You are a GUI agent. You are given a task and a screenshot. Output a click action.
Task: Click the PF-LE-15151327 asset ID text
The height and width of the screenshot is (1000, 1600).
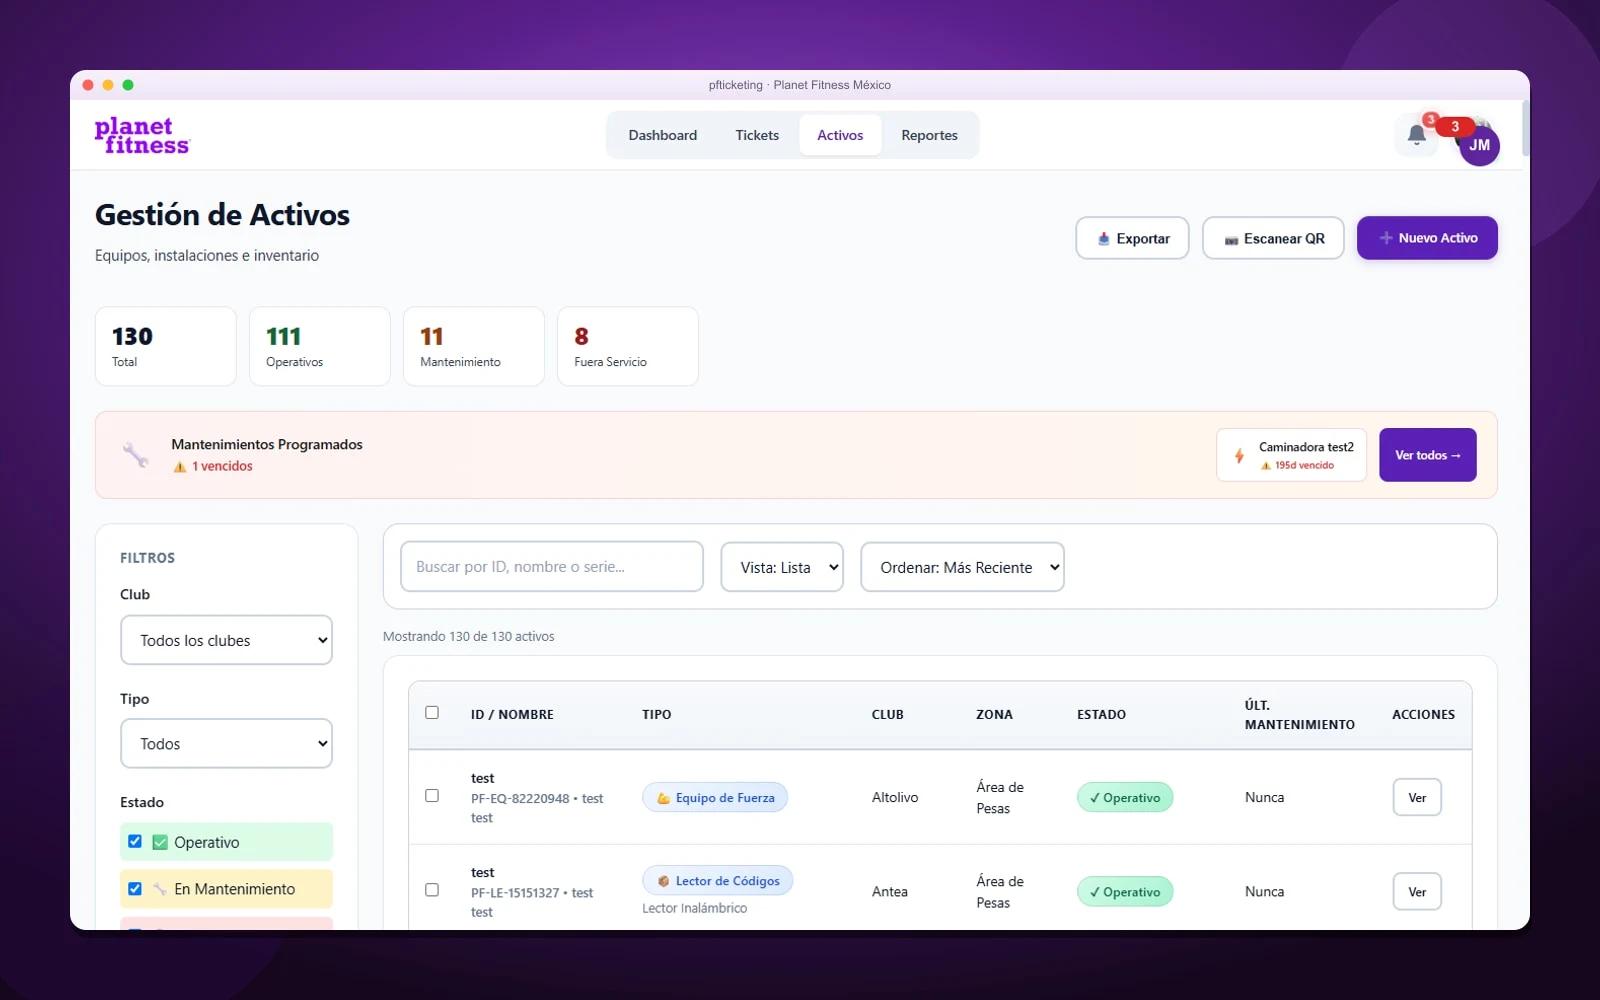pos(515,892)
